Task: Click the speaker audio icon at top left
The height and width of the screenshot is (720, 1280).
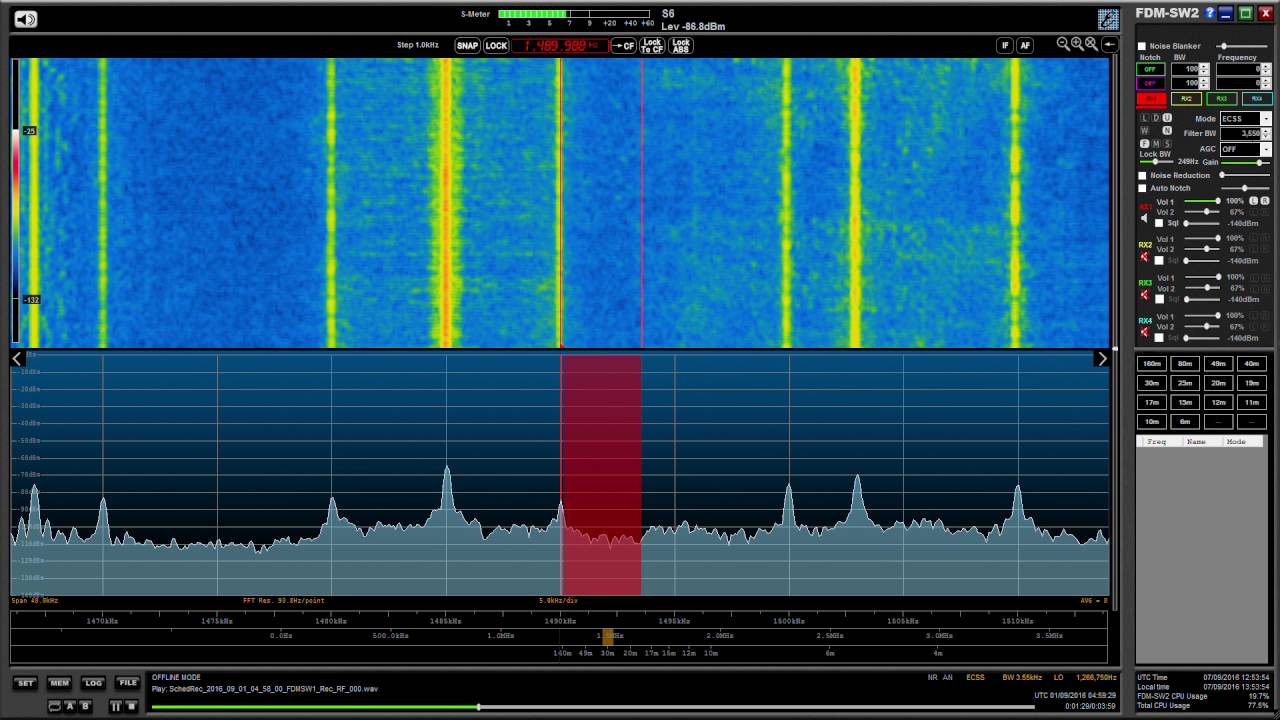Action: click(x=25, y=19)
